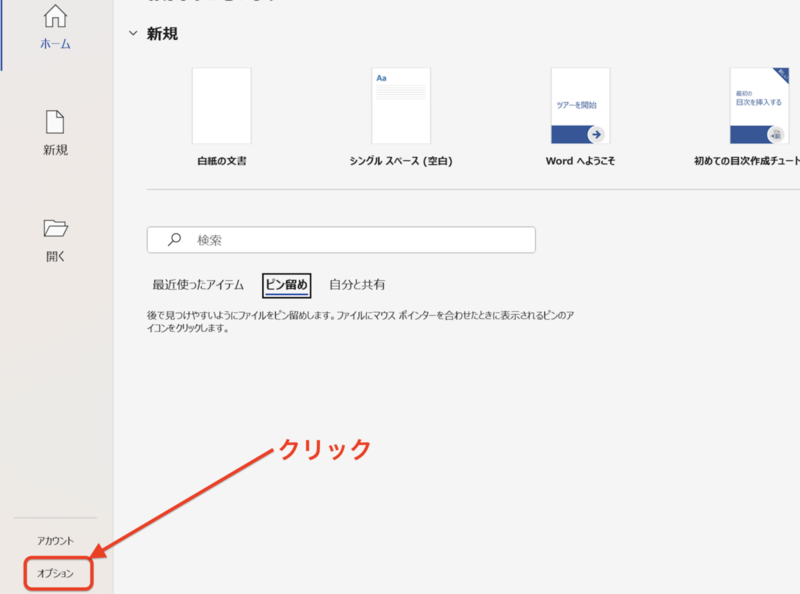Collapse the 新規 section chevron
The height and width of the screenshot is (594, 800).
(133, 34)
